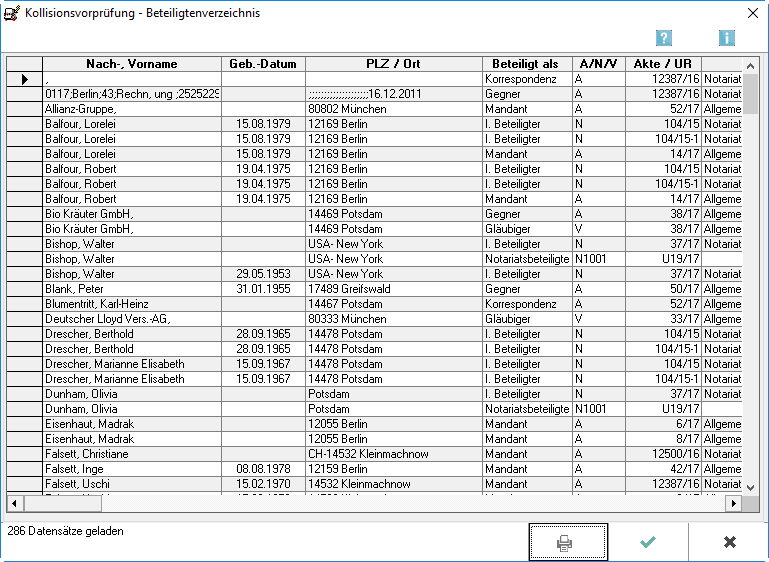Sort by Akte / UR column header
769x562 pixels.
click(664, 64)
